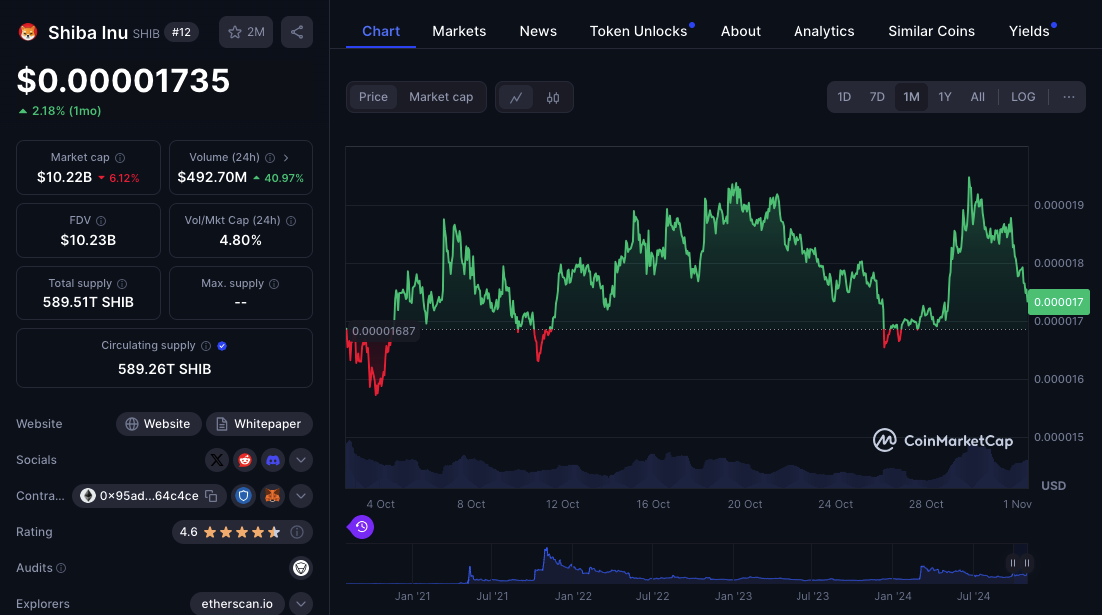Select Price chart mode
Viewport: 1102px width, 615px height.
373,97
